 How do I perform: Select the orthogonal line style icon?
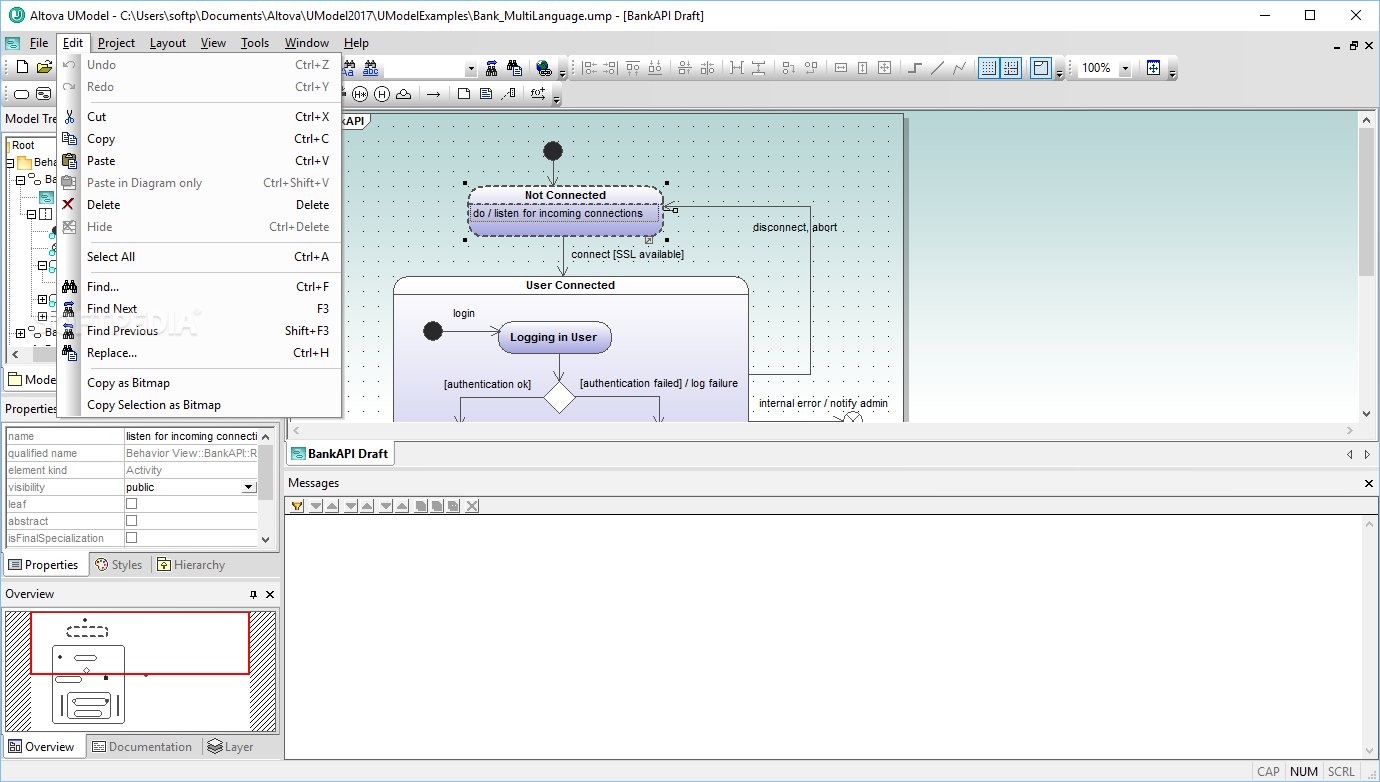tap(915, 68)
